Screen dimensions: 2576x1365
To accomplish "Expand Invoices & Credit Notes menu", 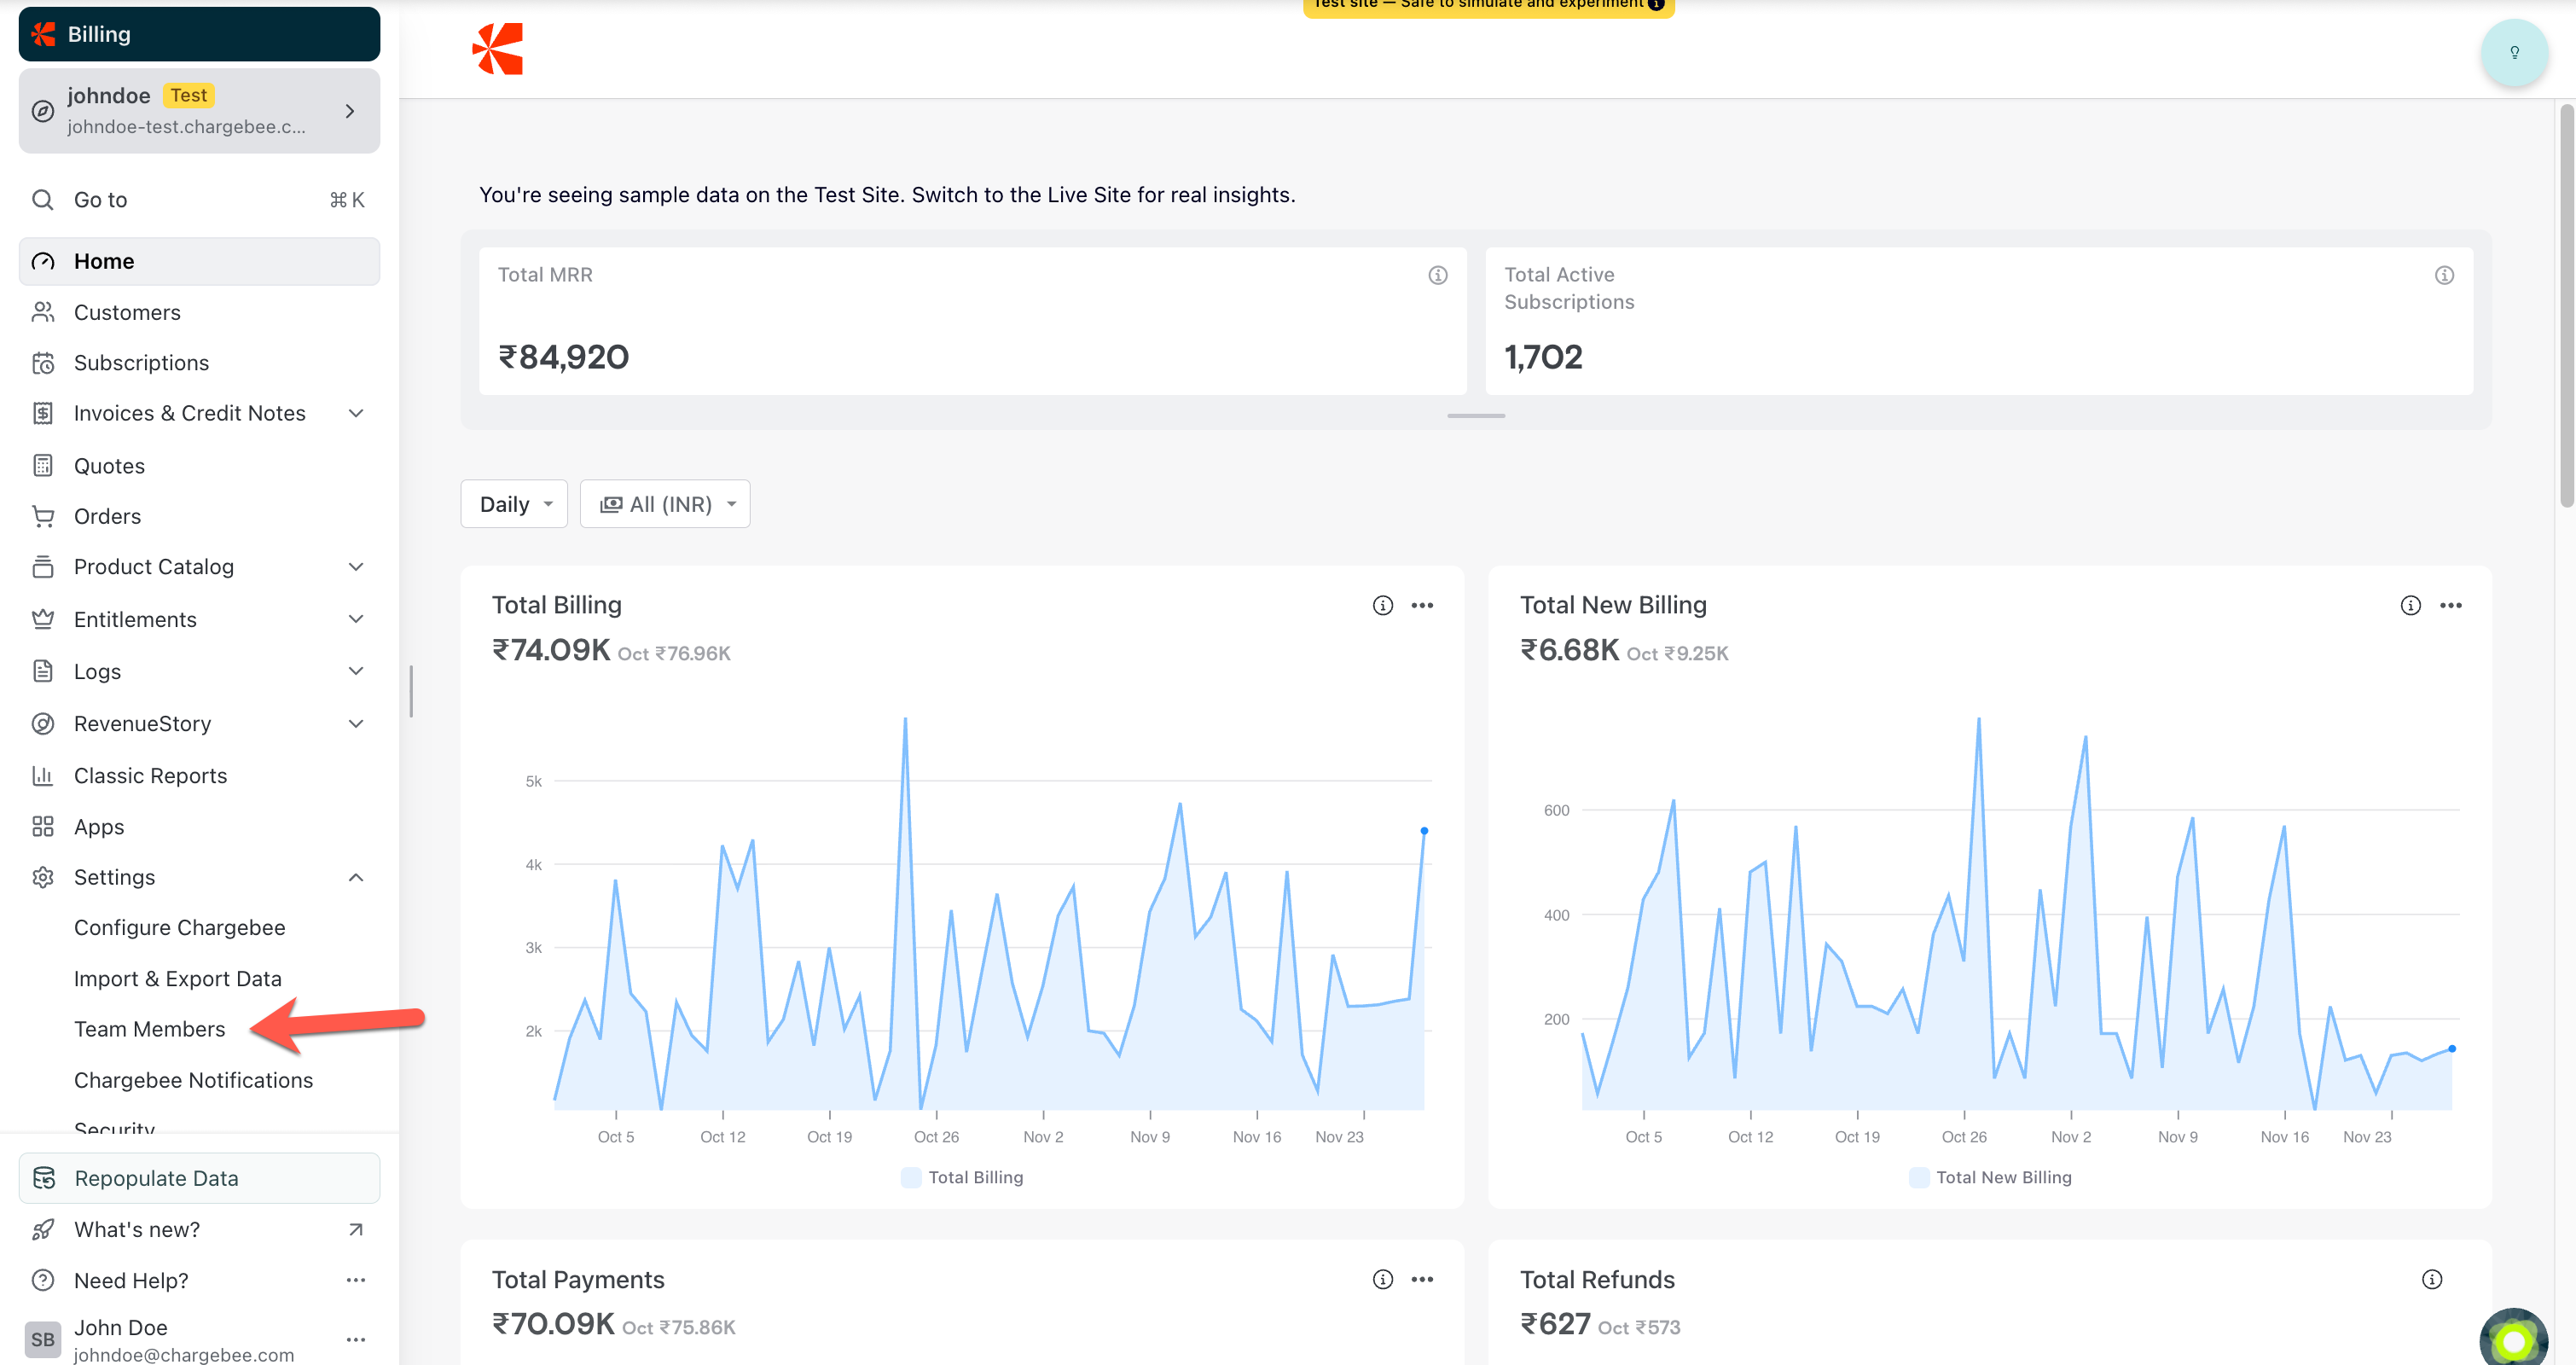I will tap(356, 413).
